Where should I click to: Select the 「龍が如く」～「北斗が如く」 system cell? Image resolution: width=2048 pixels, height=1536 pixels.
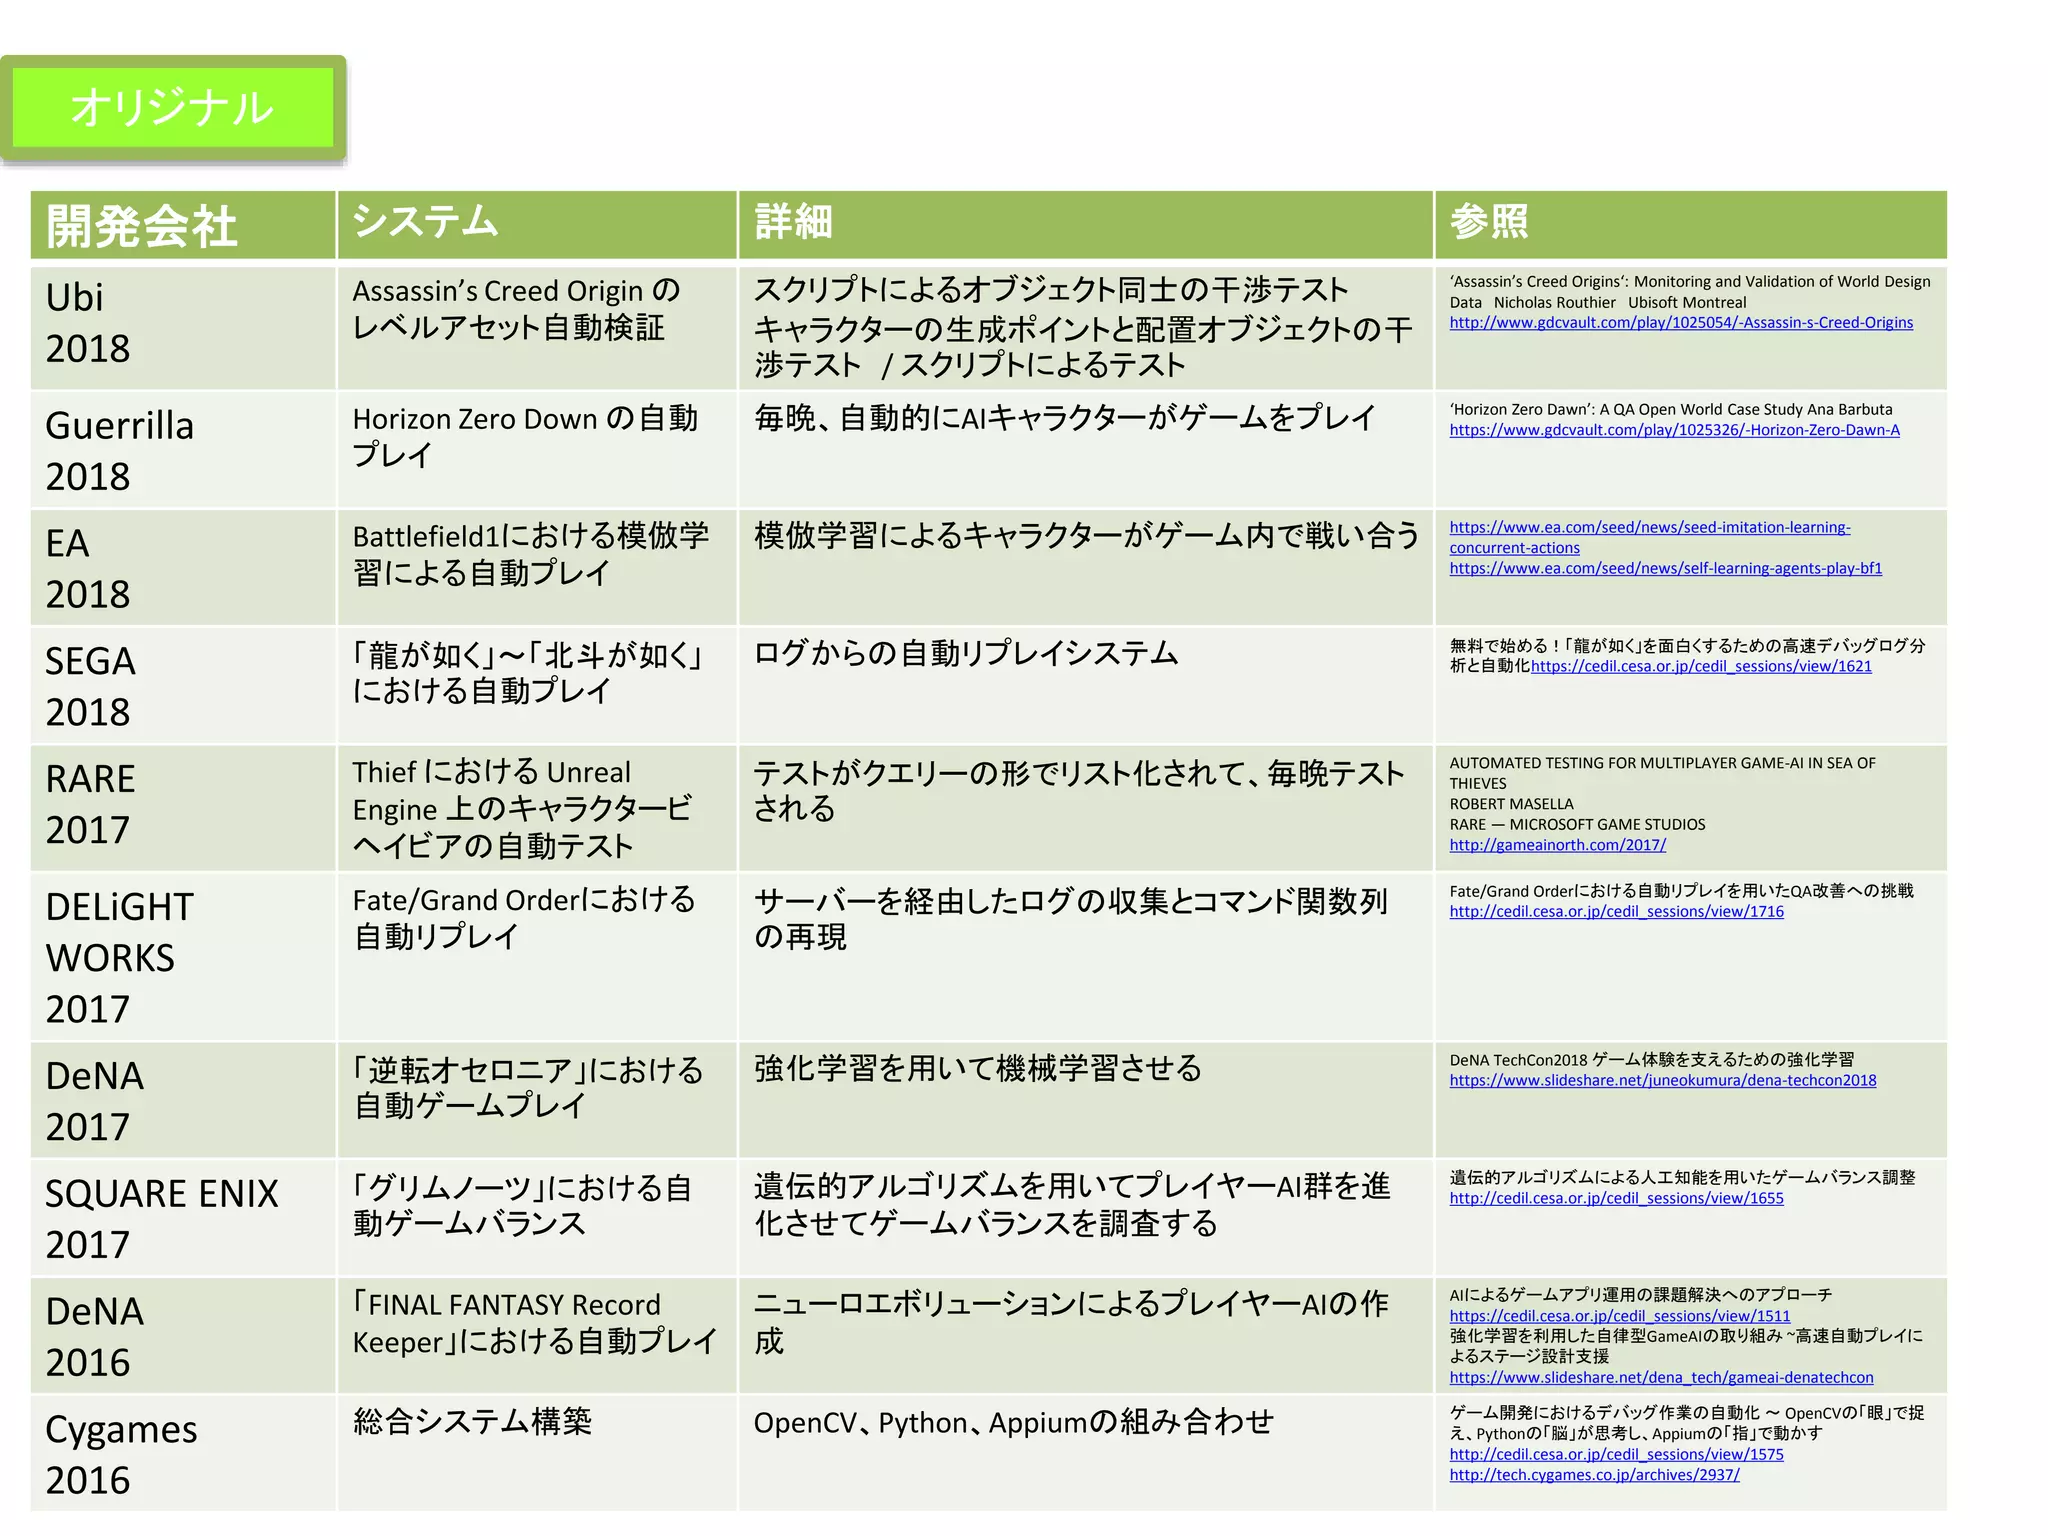(x=537, y=686)
